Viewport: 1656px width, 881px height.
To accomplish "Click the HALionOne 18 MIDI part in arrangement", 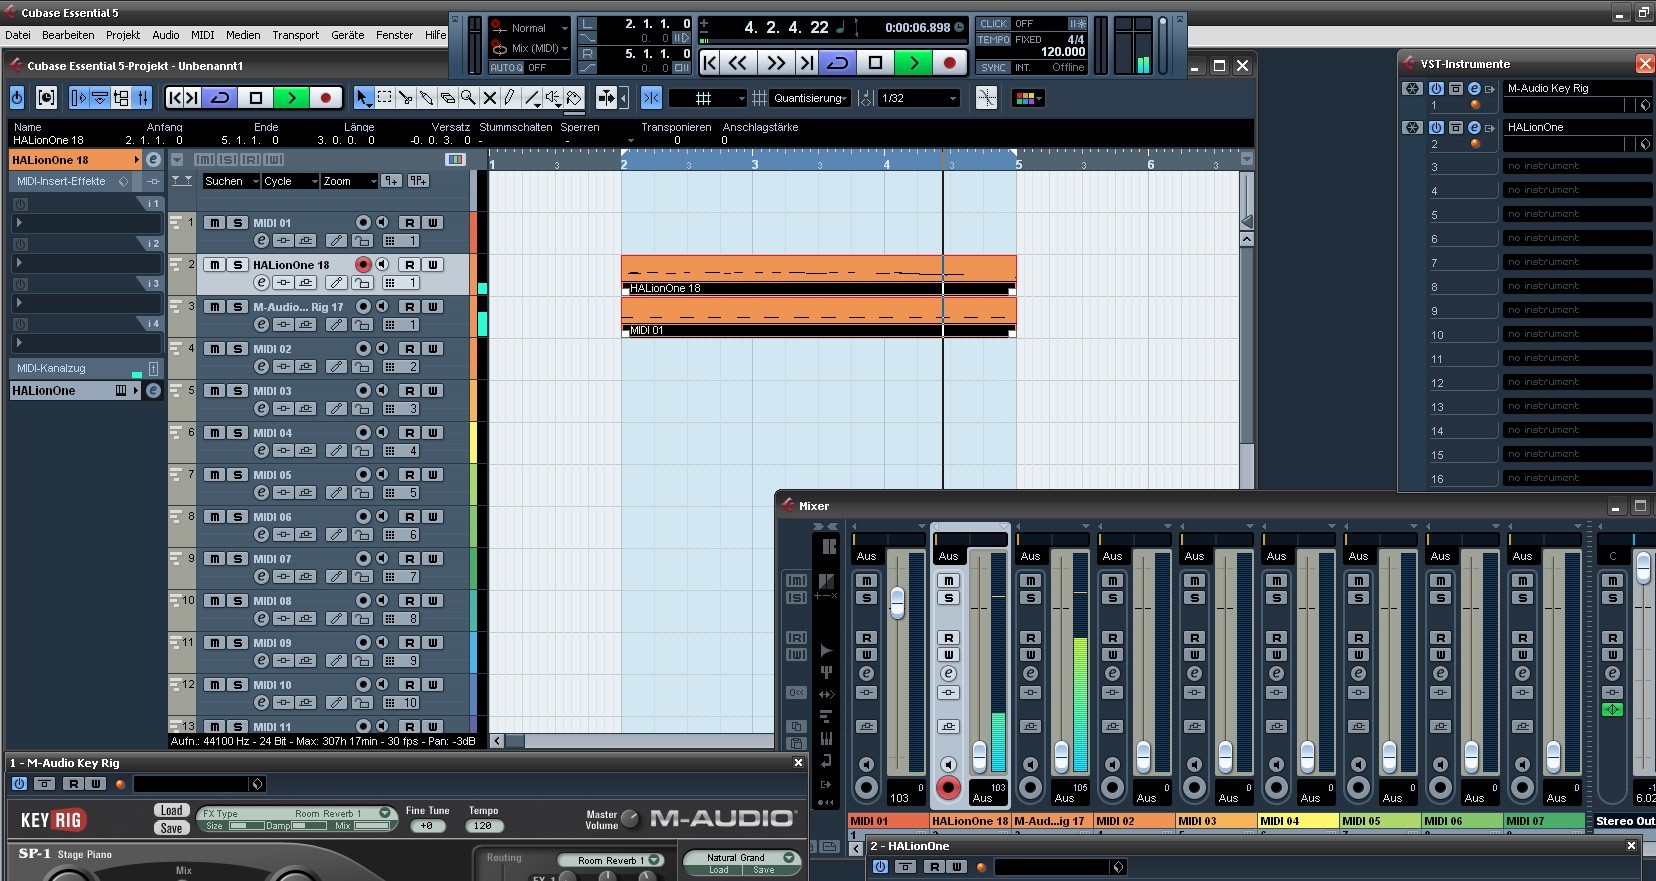I will click(819, 275).
